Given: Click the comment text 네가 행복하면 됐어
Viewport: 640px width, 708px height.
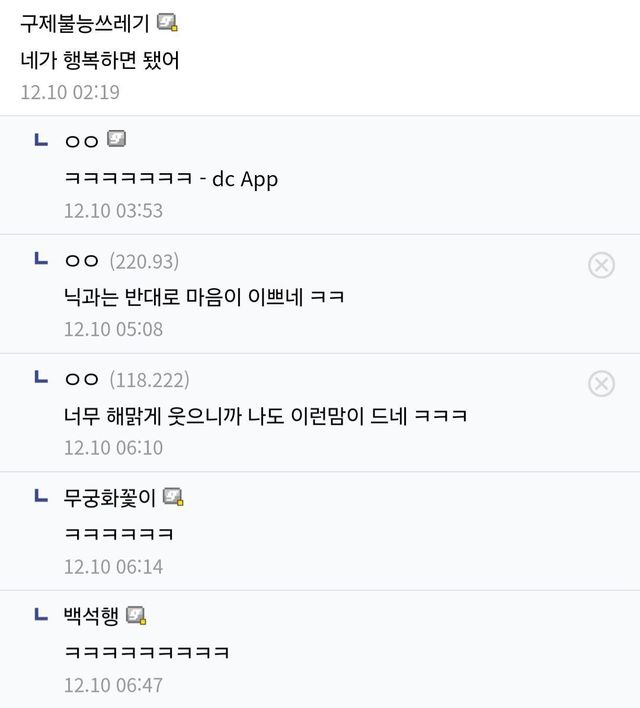Looking at the screenshot, I should click(x=100, y=59).
